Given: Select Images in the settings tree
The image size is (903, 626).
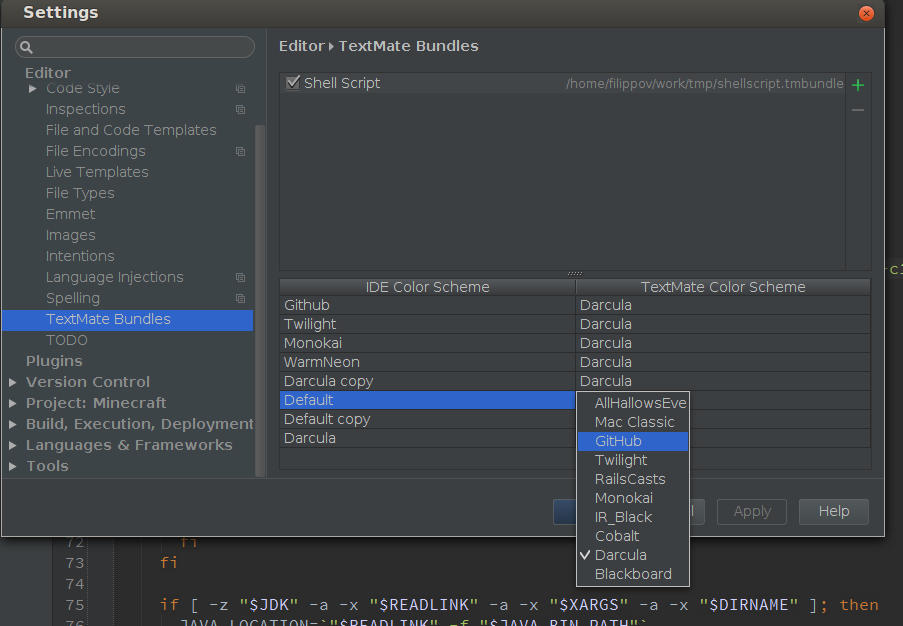Looking at the screenshot, I should pyautogui.click(x=70, y=236).
